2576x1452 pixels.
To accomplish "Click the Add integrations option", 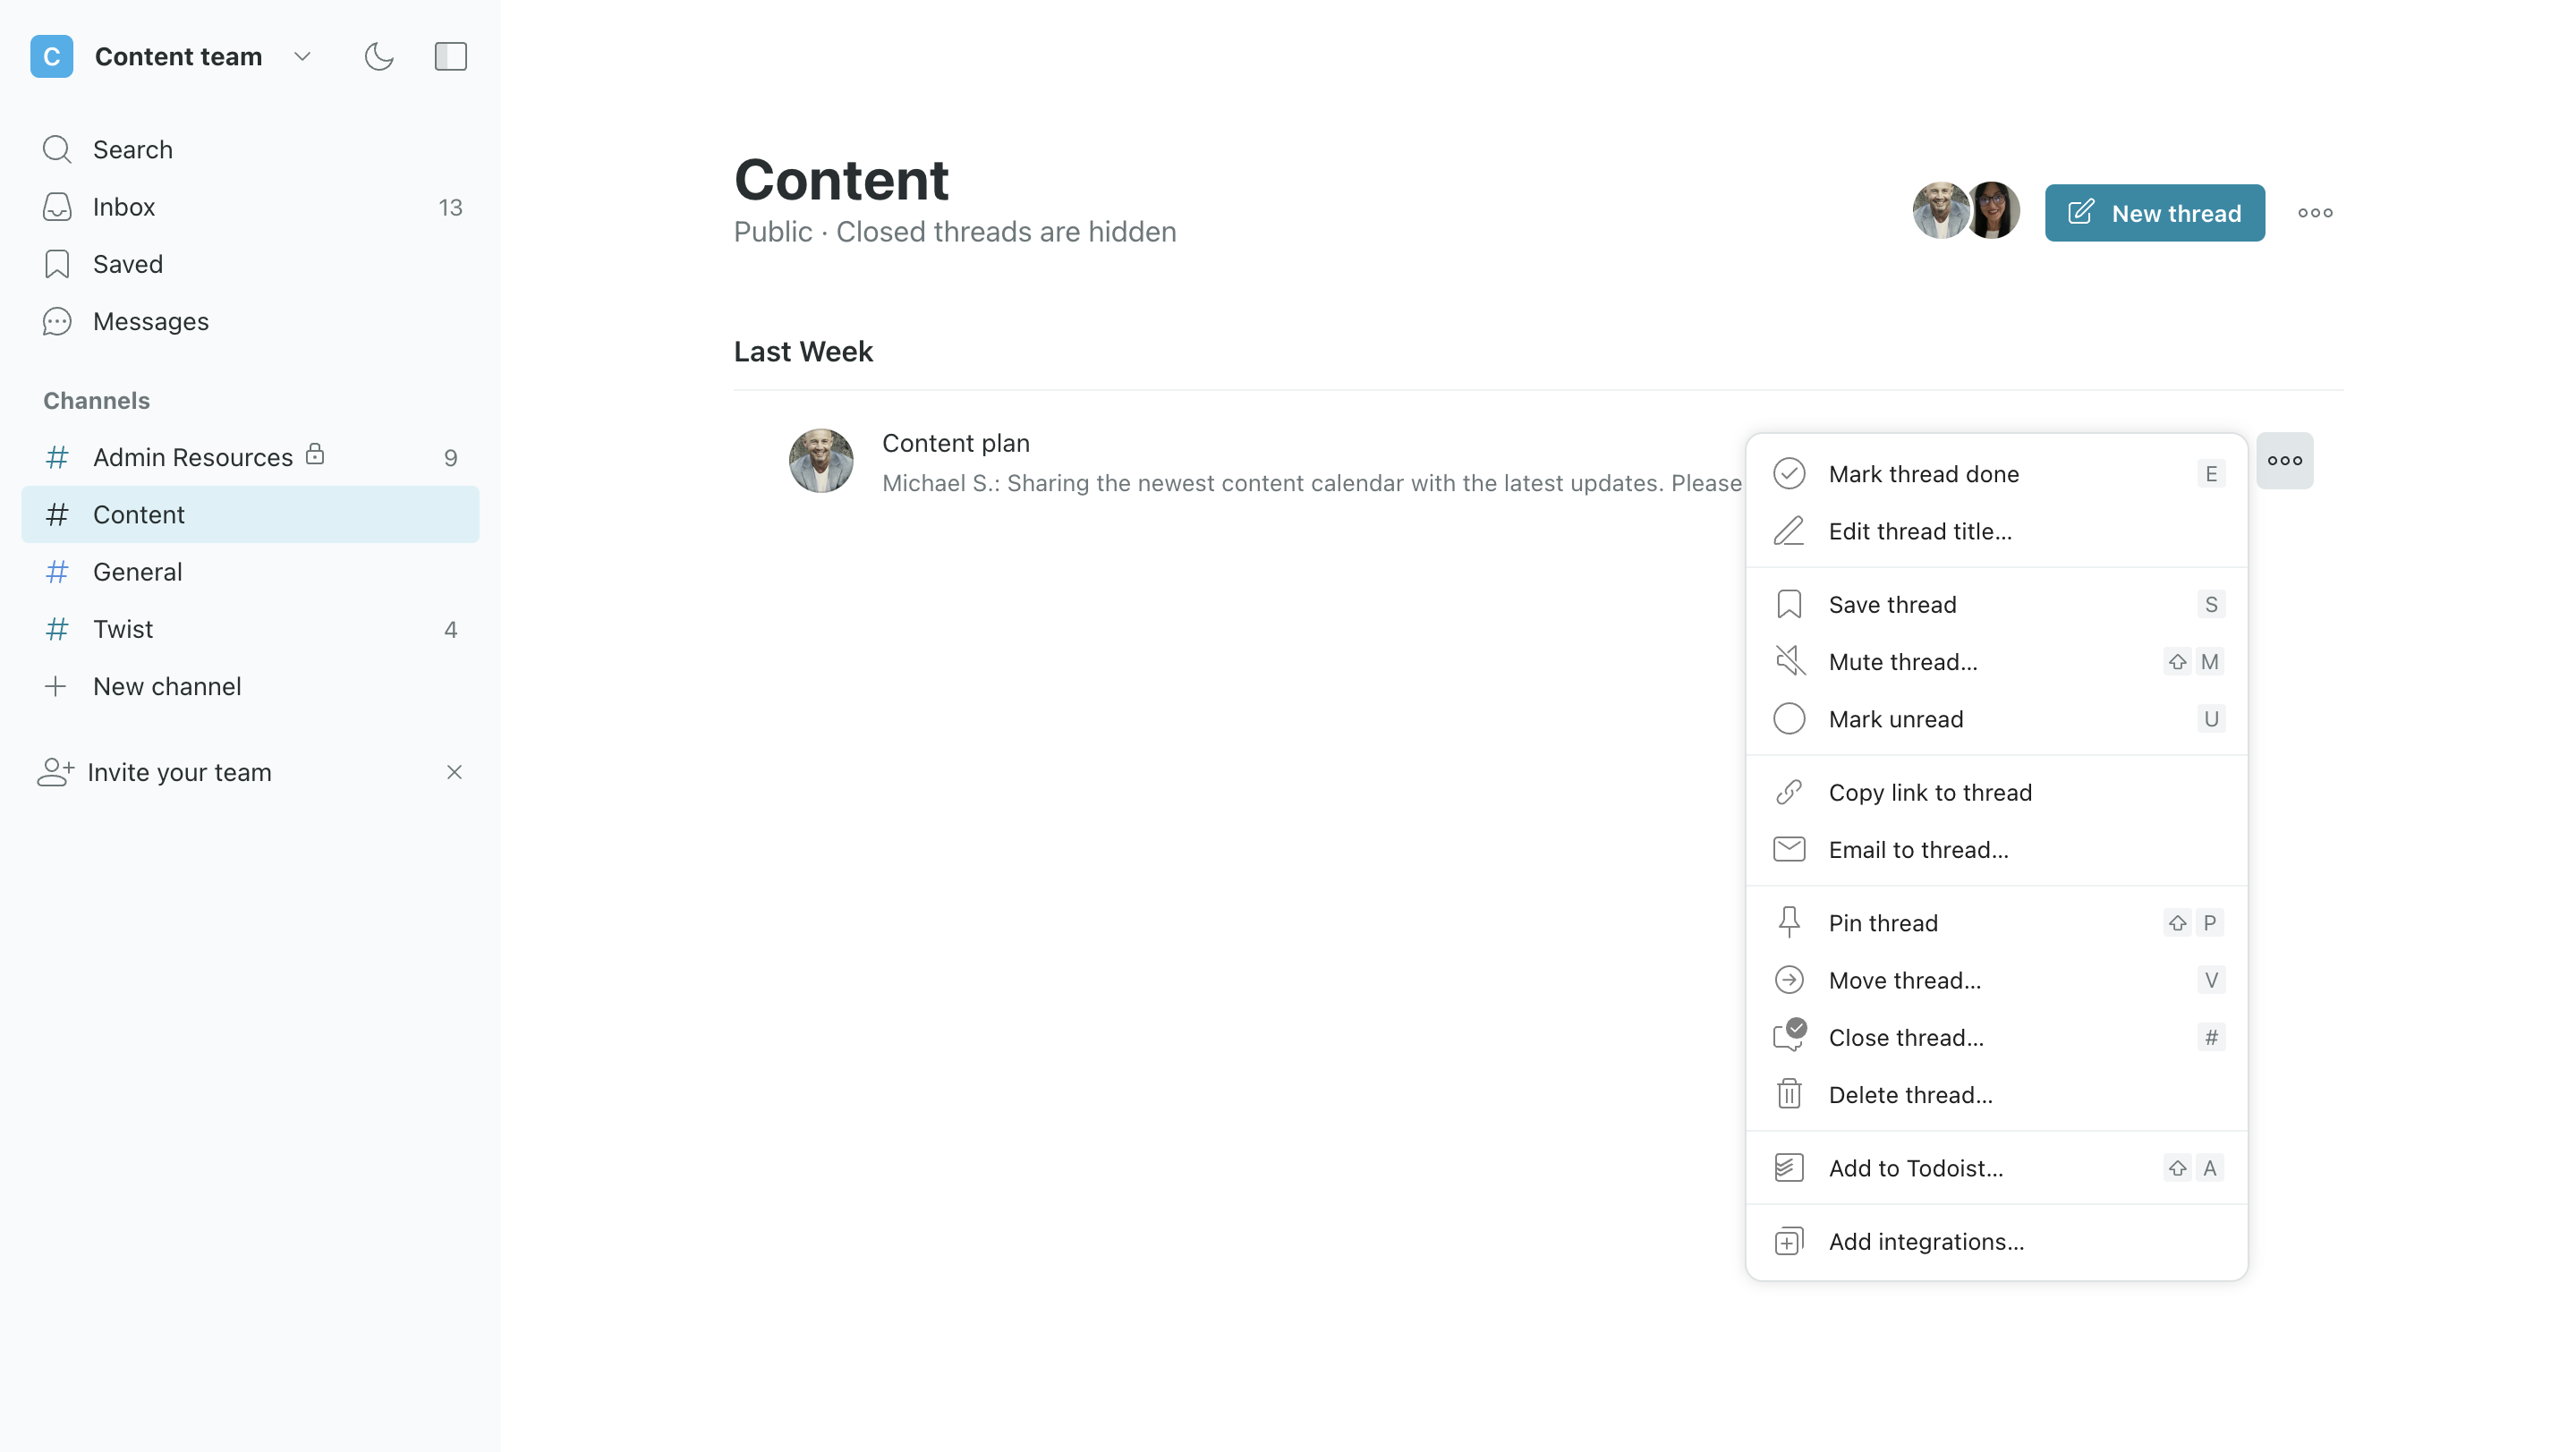I will tap(1926, 1240).
